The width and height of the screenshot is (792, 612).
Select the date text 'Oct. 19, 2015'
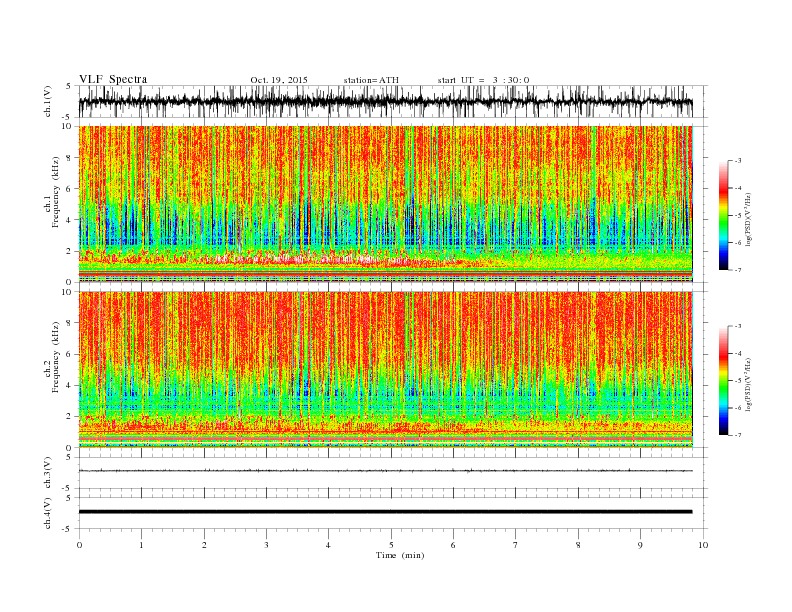(279, 80)
